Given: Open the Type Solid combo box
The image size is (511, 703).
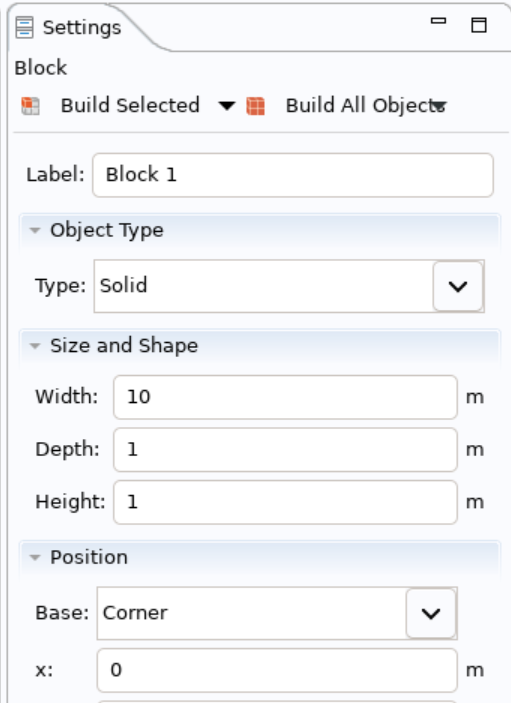Looking at the screenshot, I should click(x=289, y=286).
